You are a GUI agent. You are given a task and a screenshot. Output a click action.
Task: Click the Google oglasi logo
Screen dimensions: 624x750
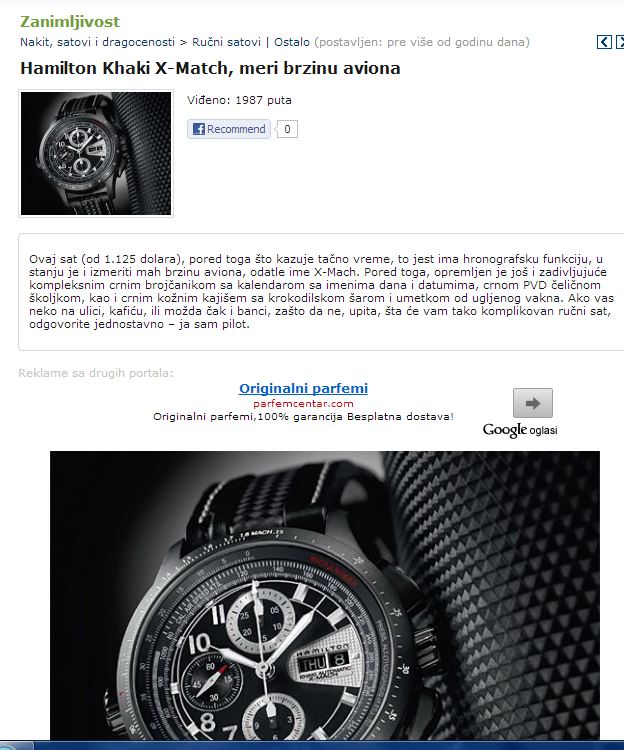(520, 430)
